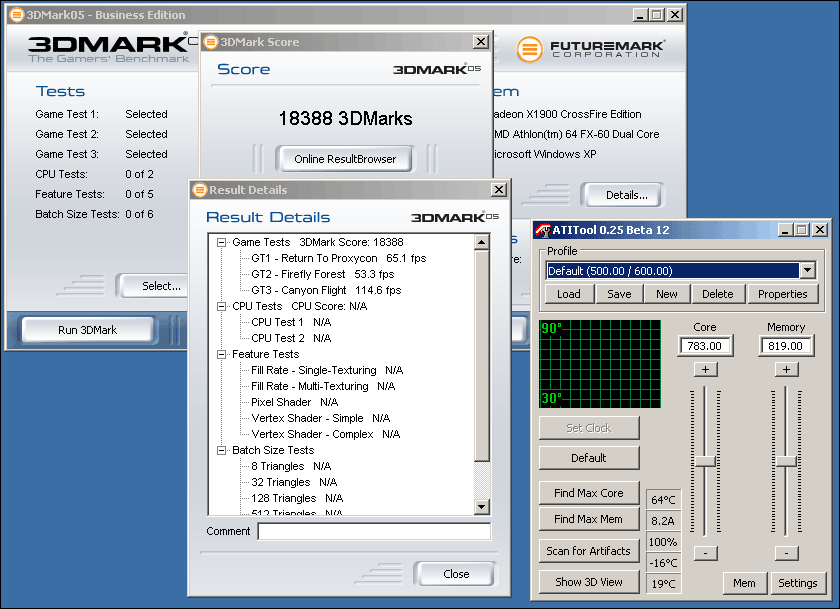Select CPU Test 1 row
The height and width of the screenshot is (609, 840).
(x=291, y=322)
